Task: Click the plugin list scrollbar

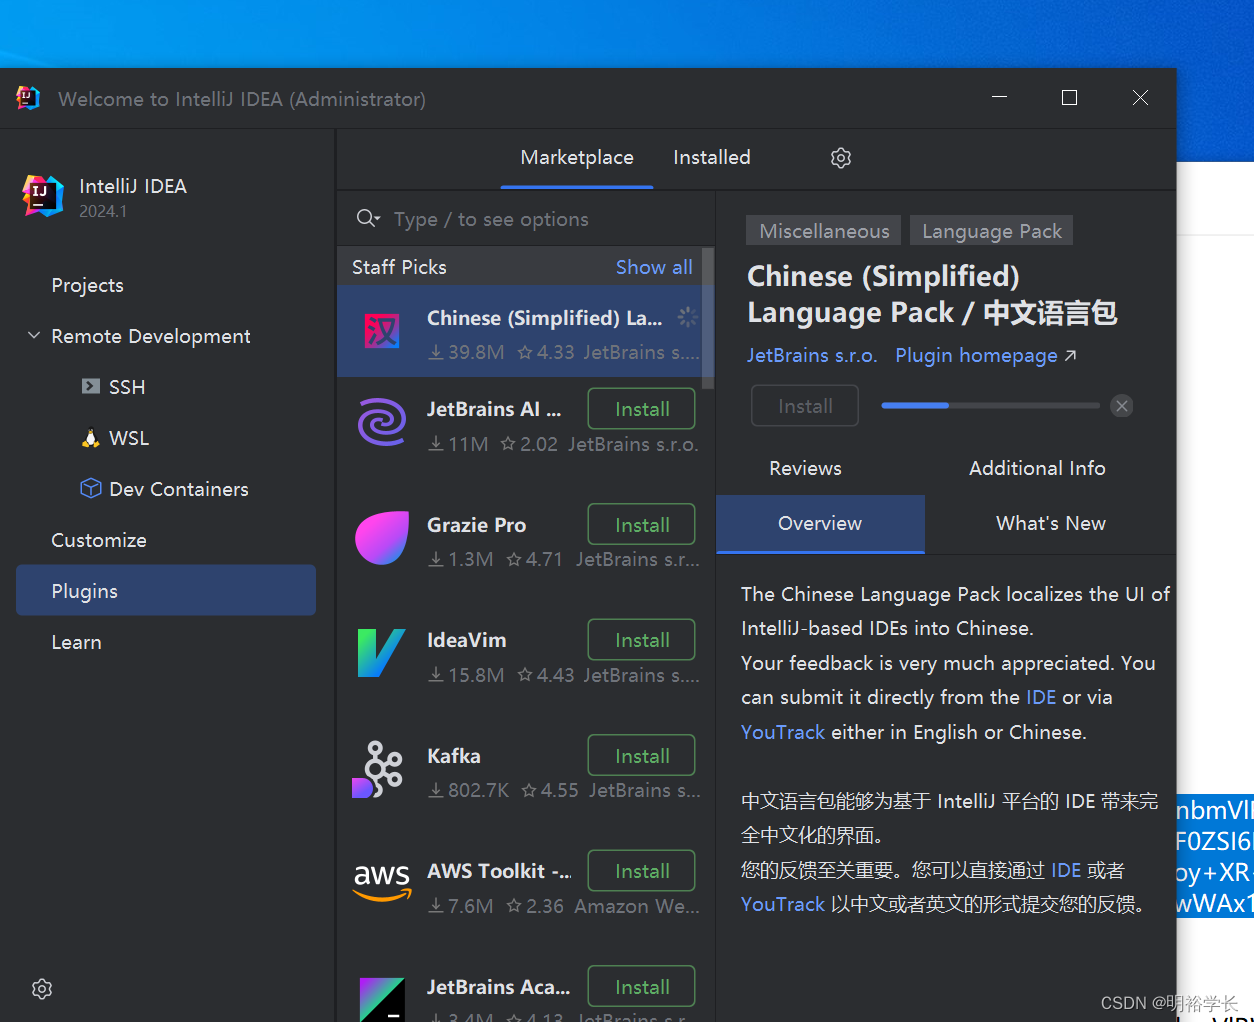Action: coord(708,318)
